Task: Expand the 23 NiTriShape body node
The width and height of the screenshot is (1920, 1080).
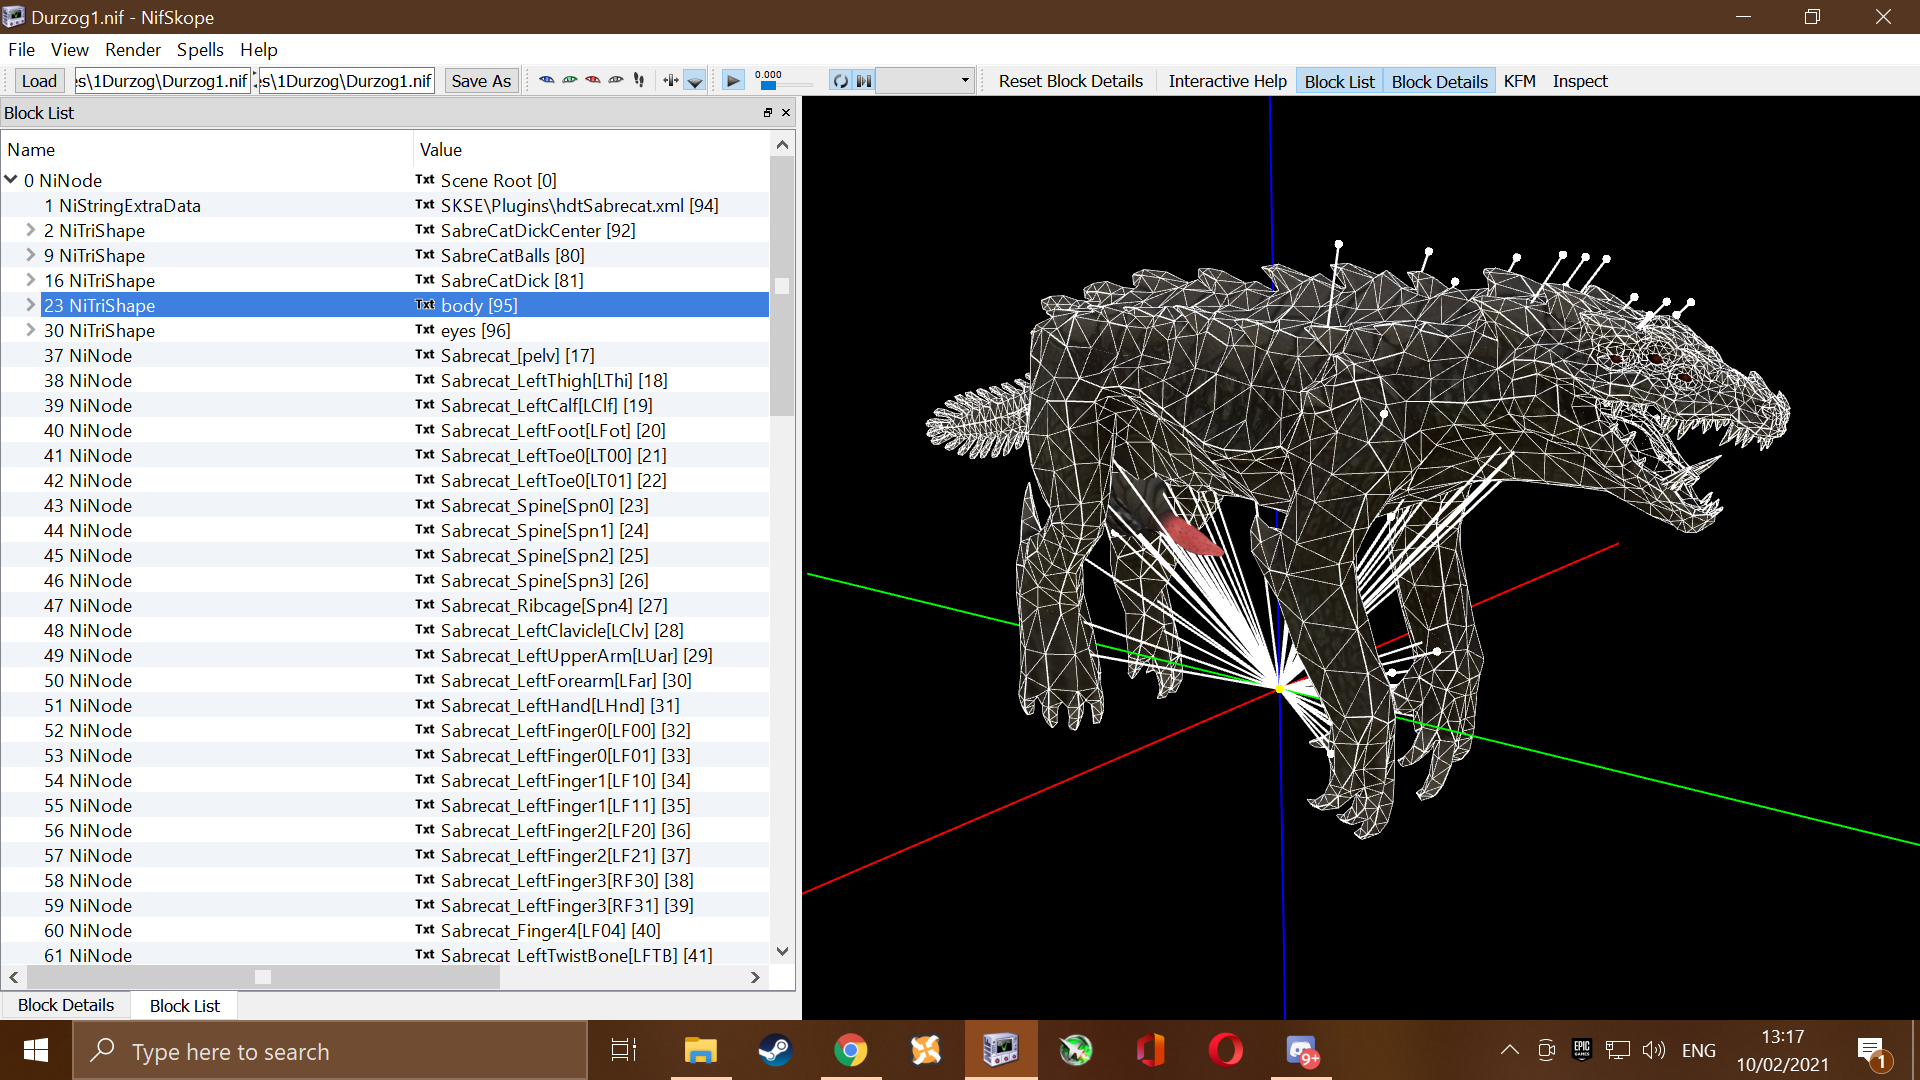Action: 30,305
